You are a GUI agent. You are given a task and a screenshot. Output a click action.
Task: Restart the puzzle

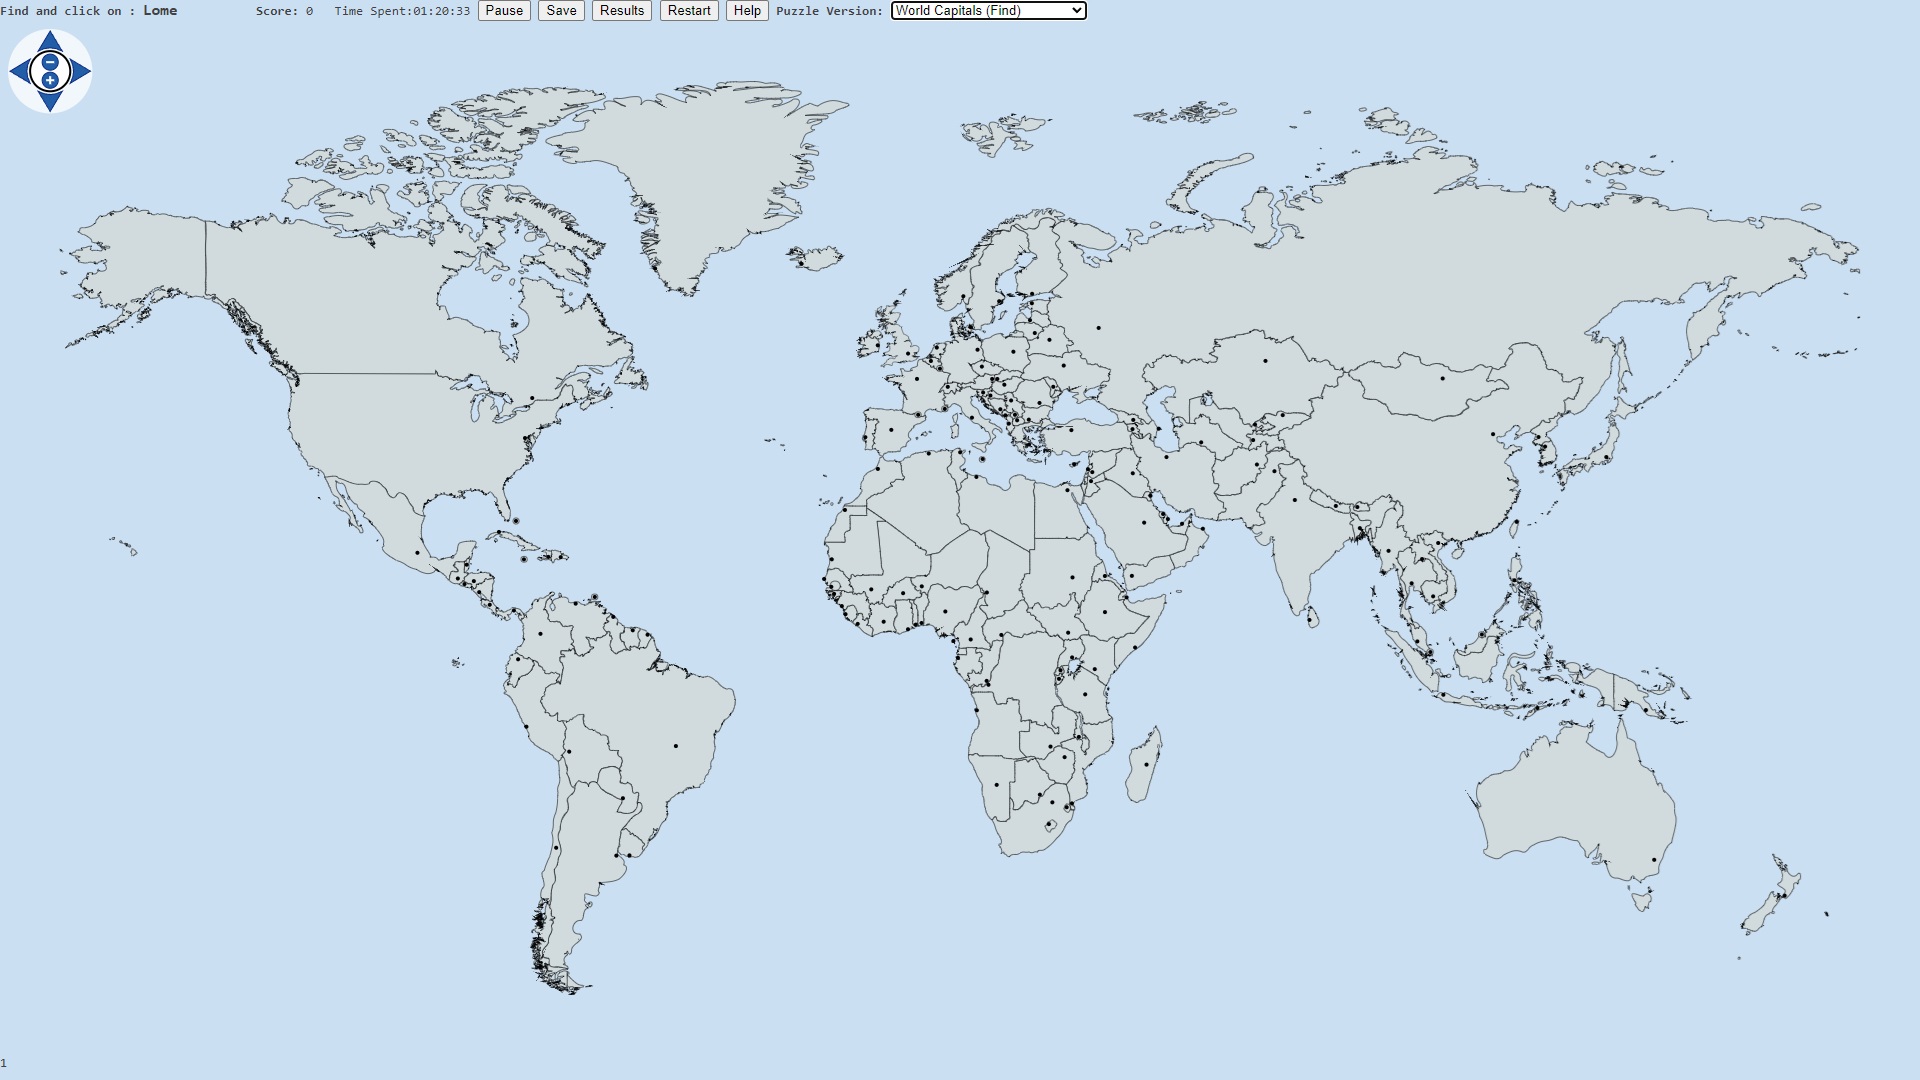pyautogui.click(x=689, y=11)
